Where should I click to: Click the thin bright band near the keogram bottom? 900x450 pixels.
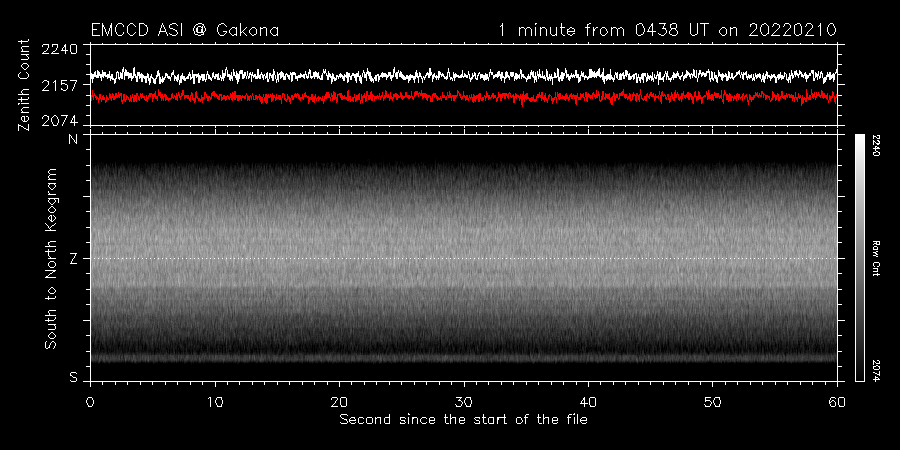[x=464, y=358]
